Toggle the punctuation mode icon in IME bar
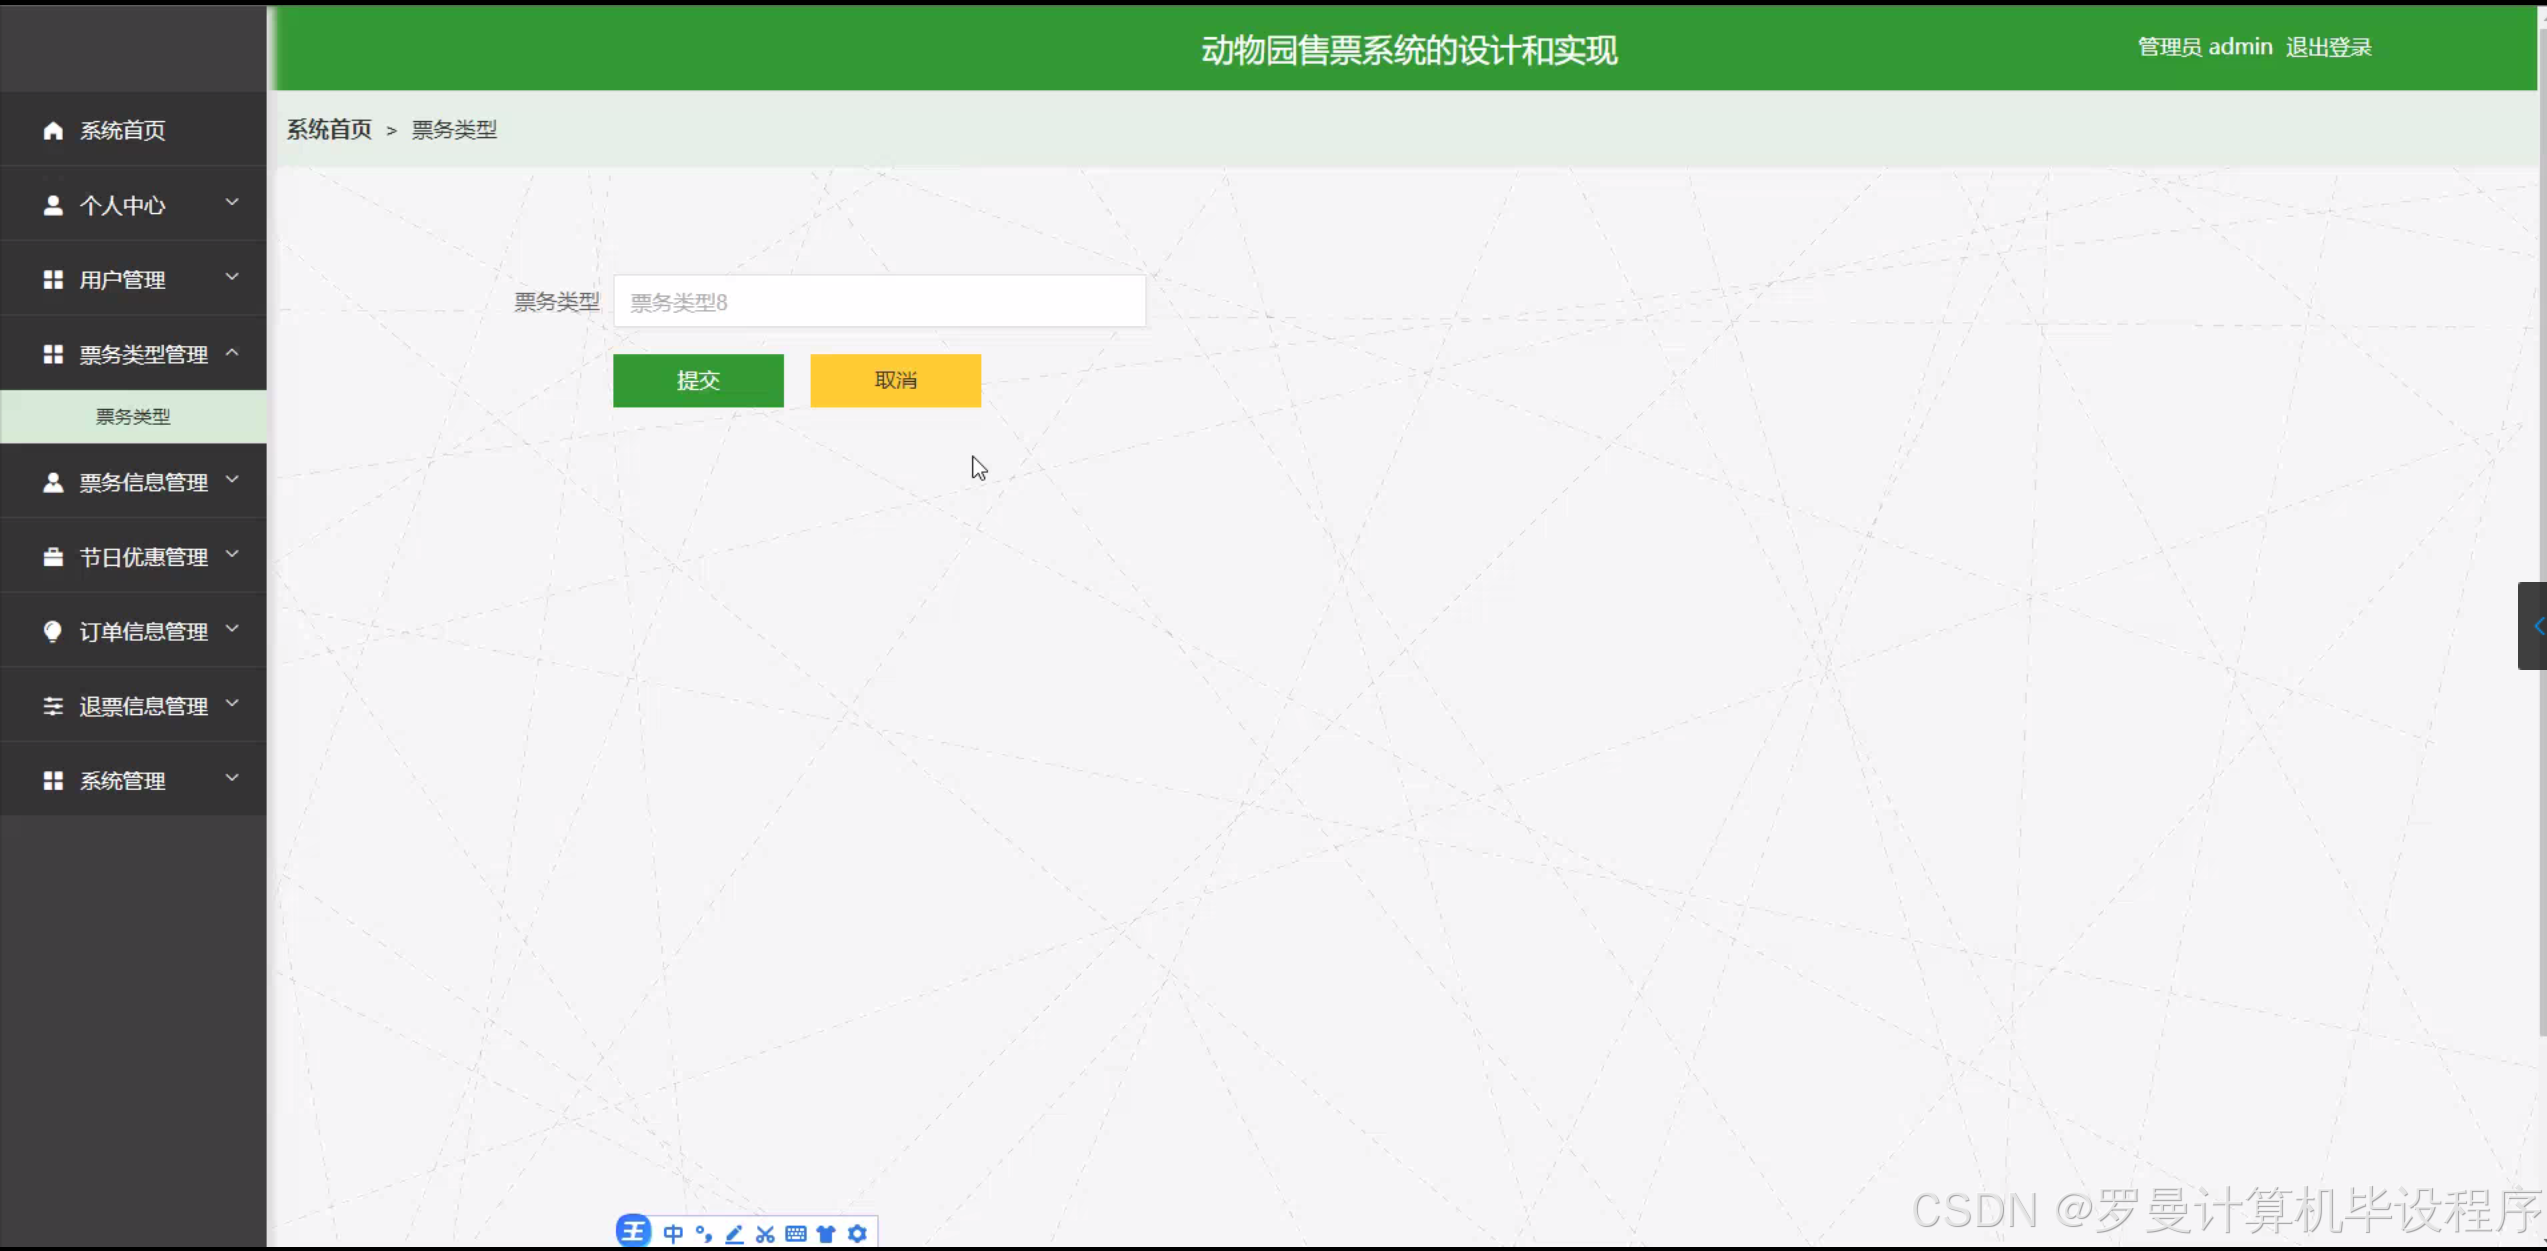 pos(704,1234)
